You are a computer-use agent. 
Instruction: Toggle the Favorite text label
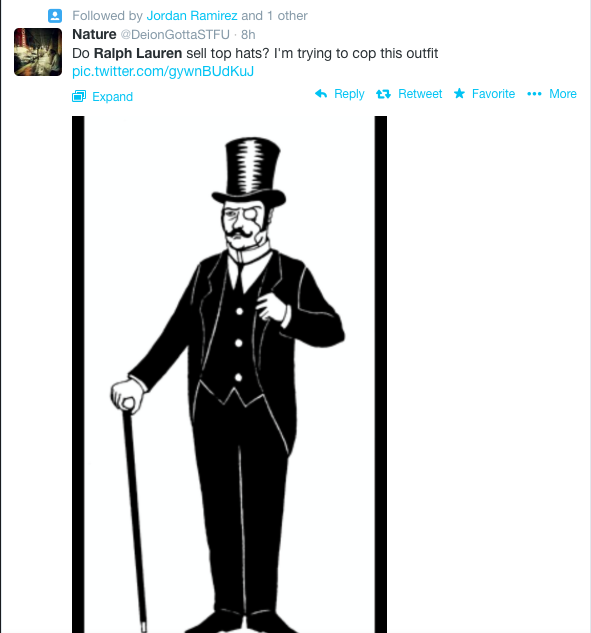[x=493, y=94]
